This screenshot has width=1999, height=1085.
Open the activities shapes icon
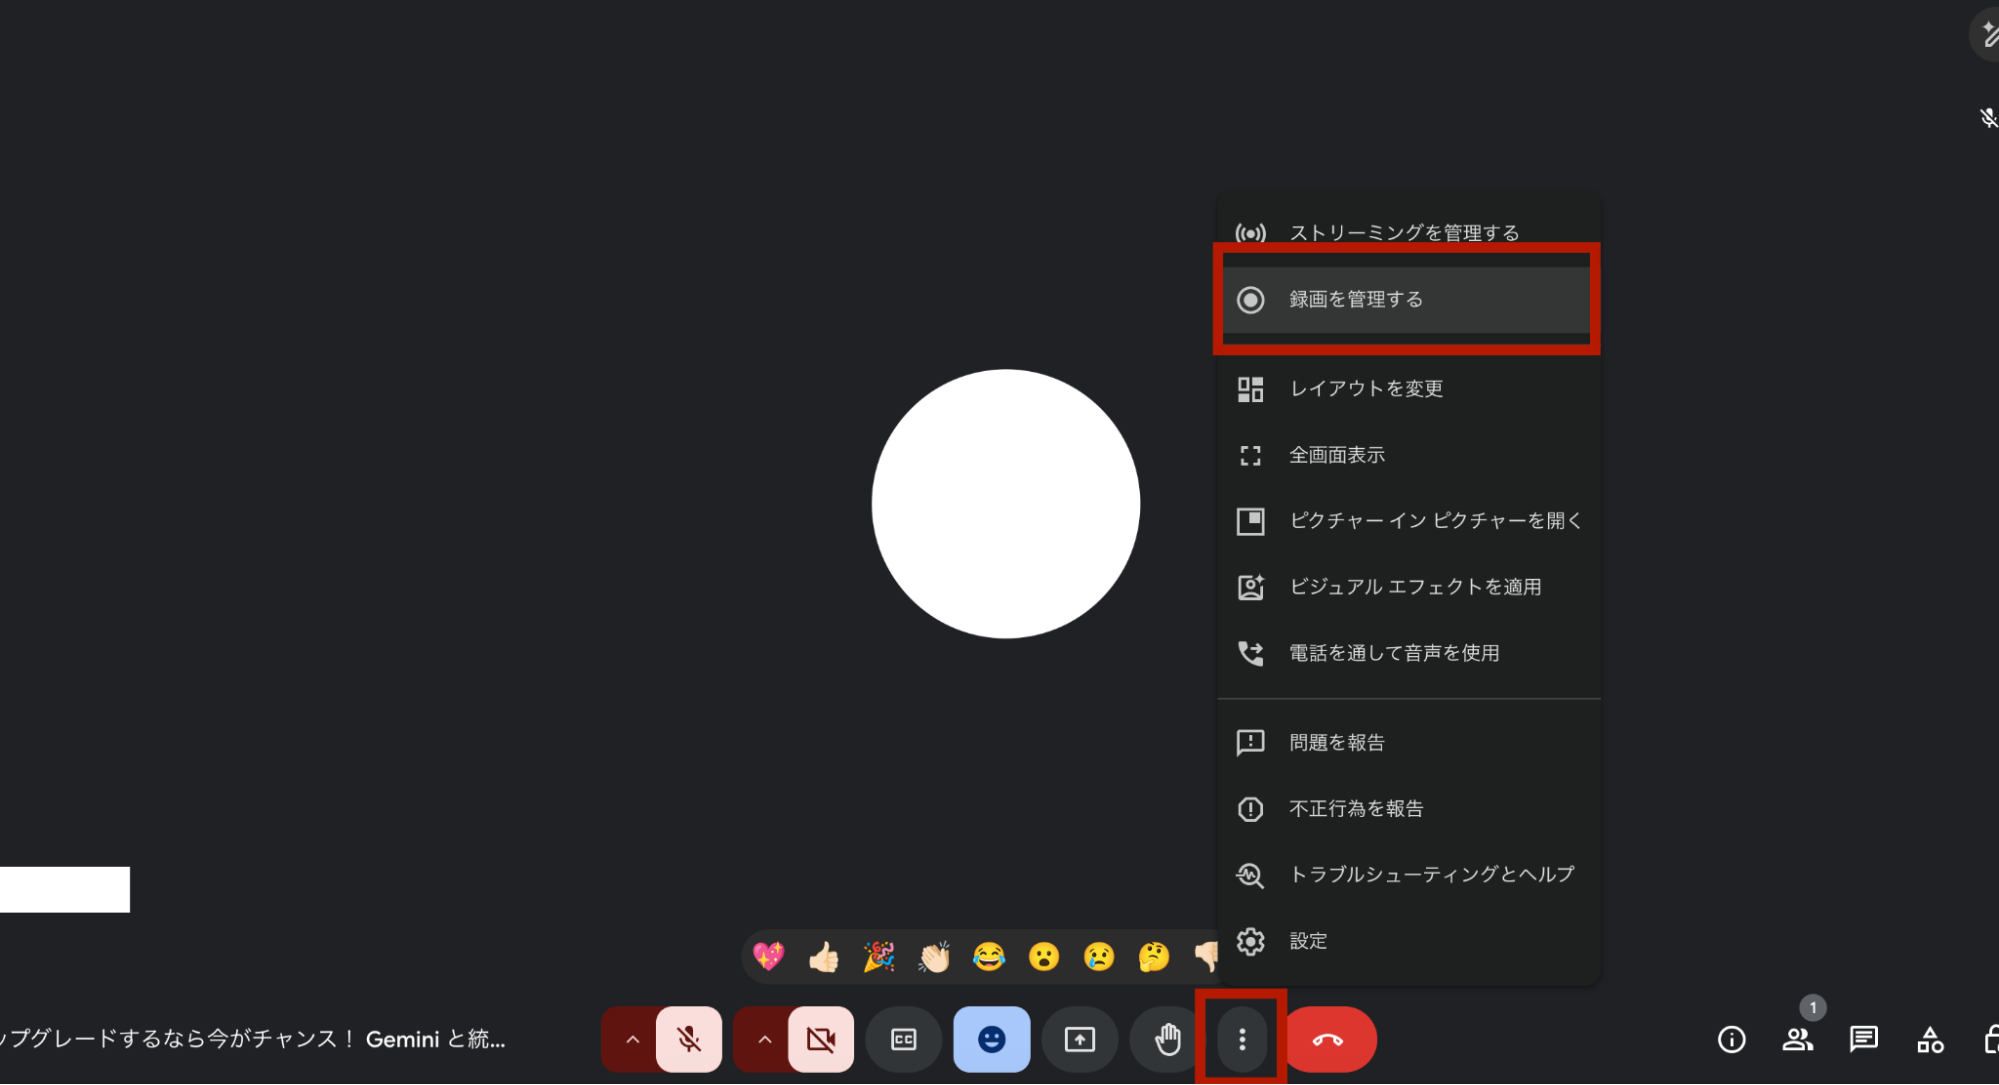[x=1930, y=1040]
